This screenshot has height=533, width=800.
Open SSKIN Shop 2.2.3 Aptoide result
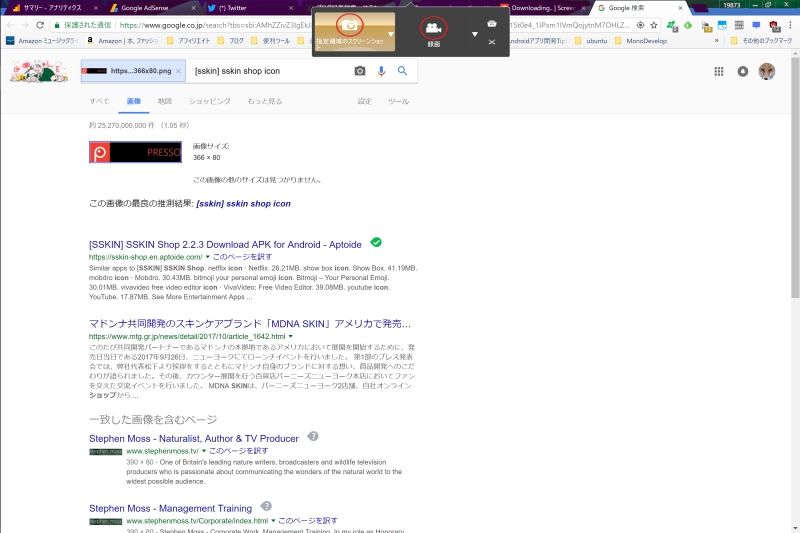[225, 244]
